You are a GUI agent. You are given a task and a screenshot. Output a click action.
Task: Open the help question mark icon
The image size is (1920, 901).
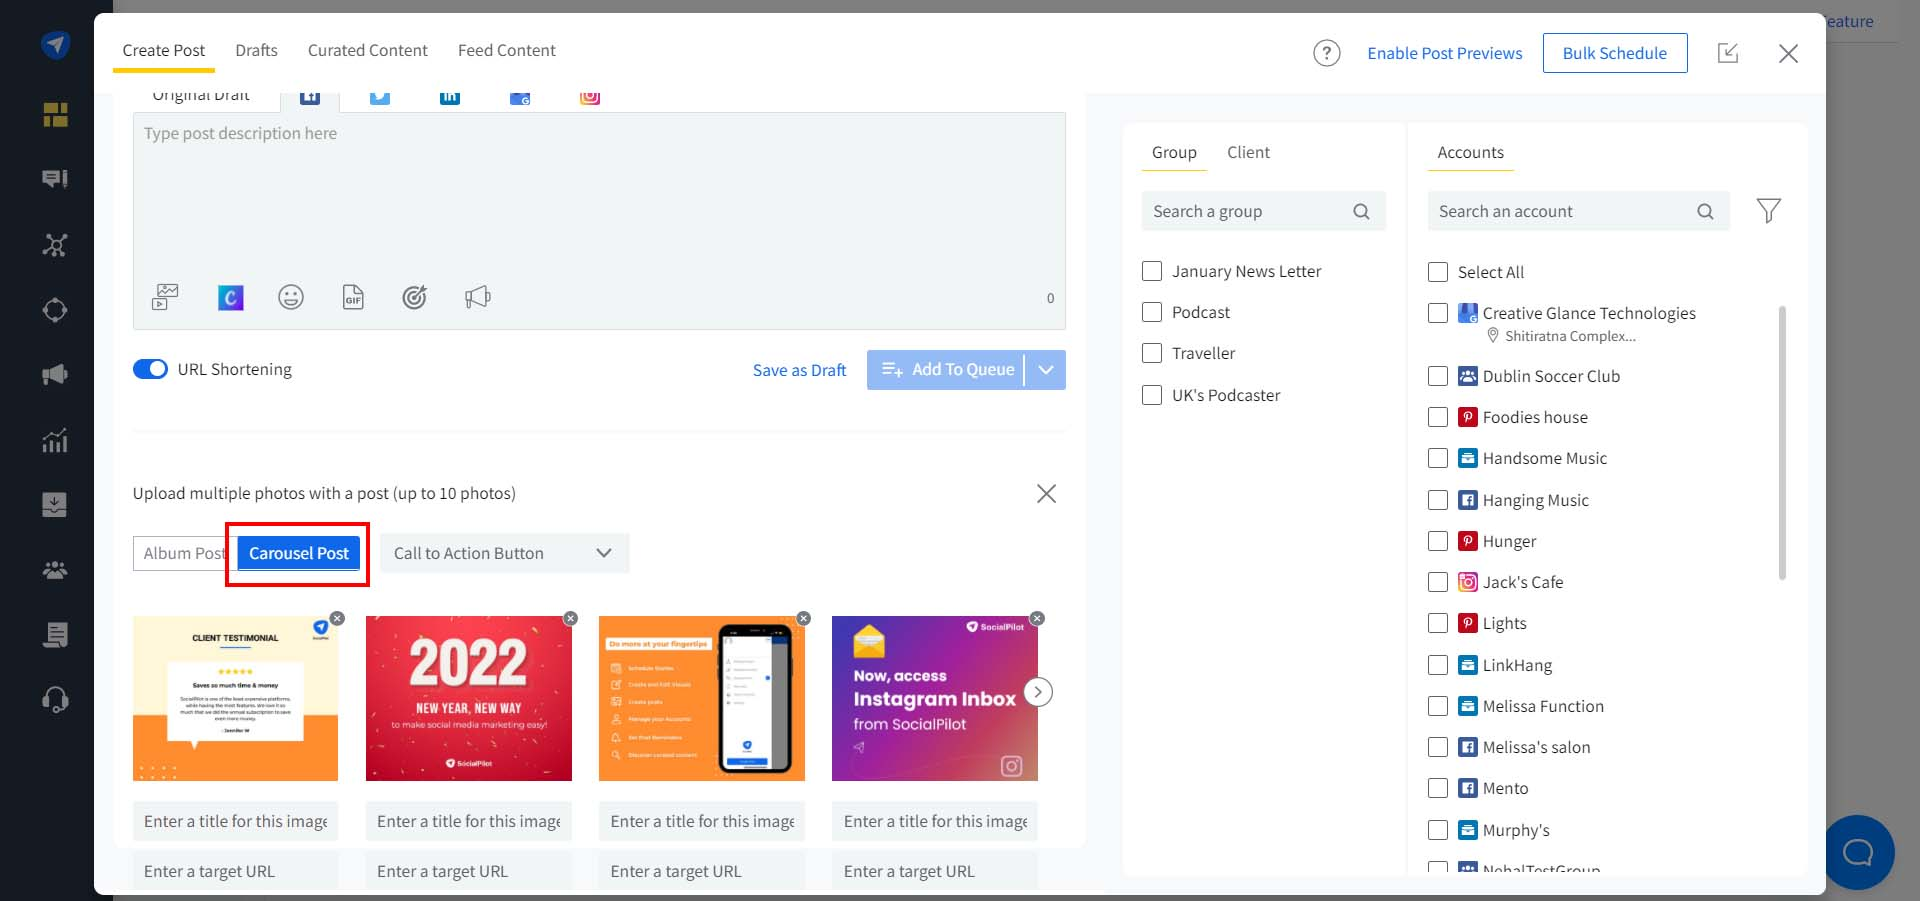[1327, 53]
